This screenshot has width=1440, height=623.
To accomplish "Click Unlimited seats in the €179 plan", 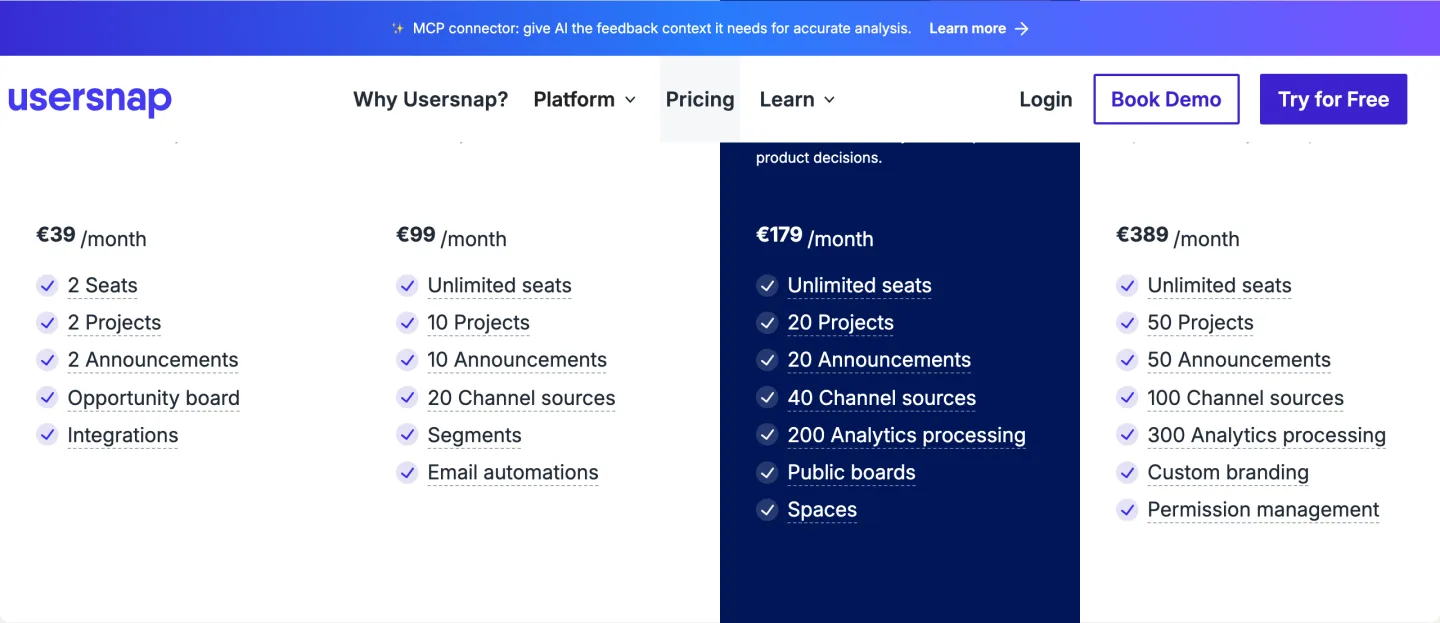I will point(859,286).
